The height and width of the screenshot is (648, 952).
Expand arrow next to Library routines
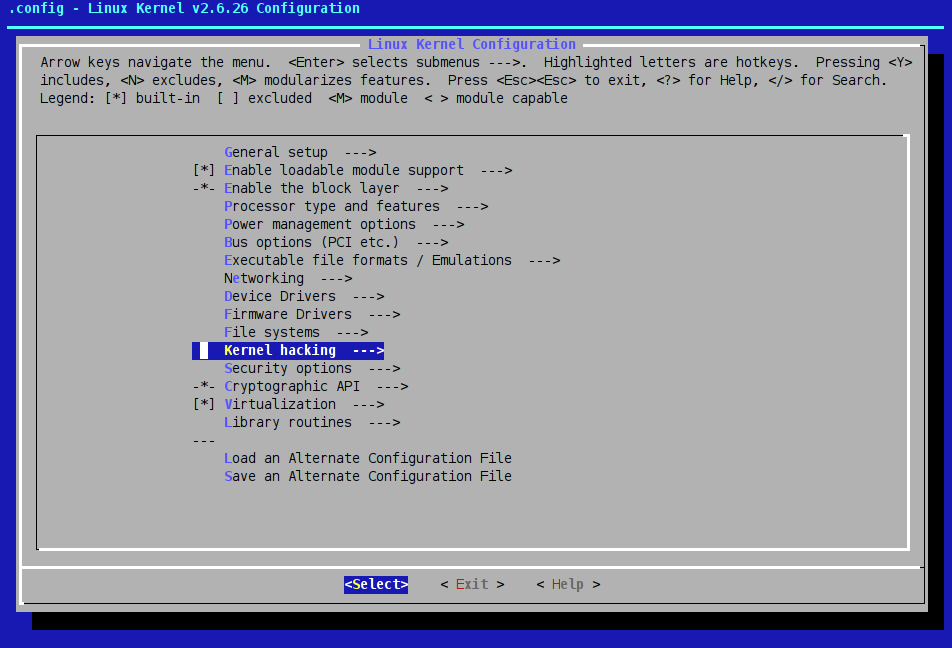384,423
